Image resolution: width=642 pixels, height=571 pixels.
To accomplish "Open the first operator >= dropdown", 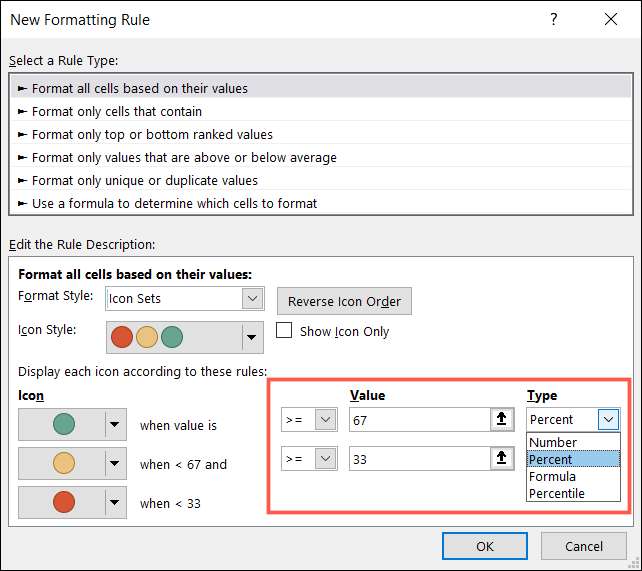I will [x=325, y=420].
